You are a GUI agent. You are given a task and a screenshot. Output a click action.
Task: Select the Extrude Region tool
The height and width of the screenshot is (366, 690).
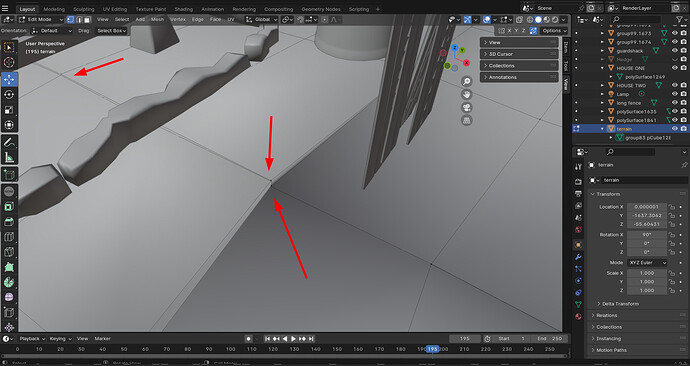9,191
